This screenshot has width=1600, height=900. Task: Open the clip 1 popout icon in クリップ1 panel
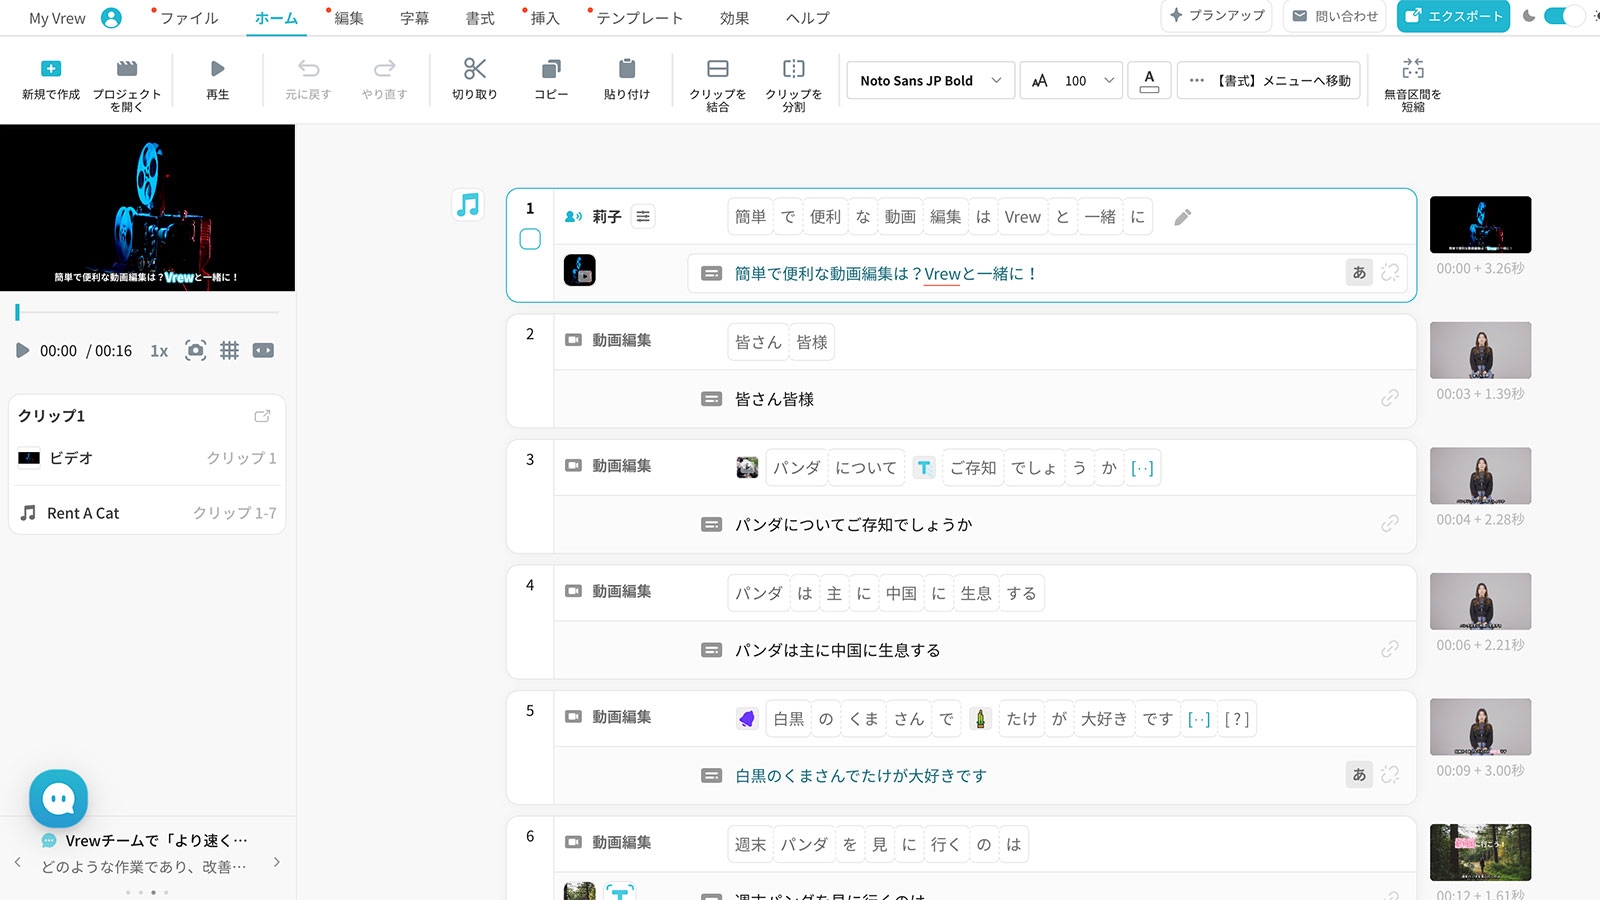click(262, 416)
